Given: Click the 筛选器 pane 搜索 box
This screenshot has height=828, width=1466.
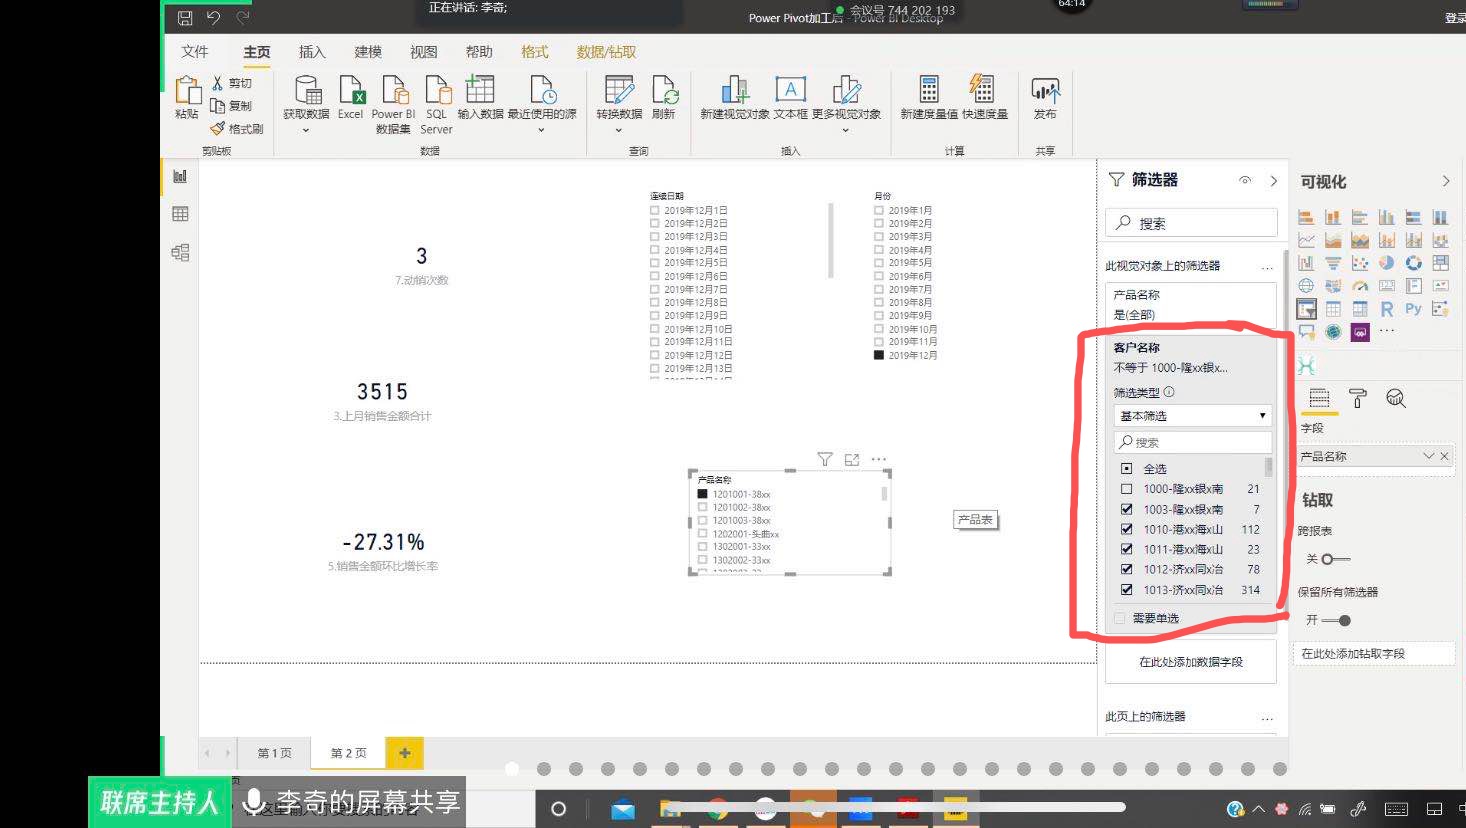Looking at the screenshot, I should pos(1191,223).
